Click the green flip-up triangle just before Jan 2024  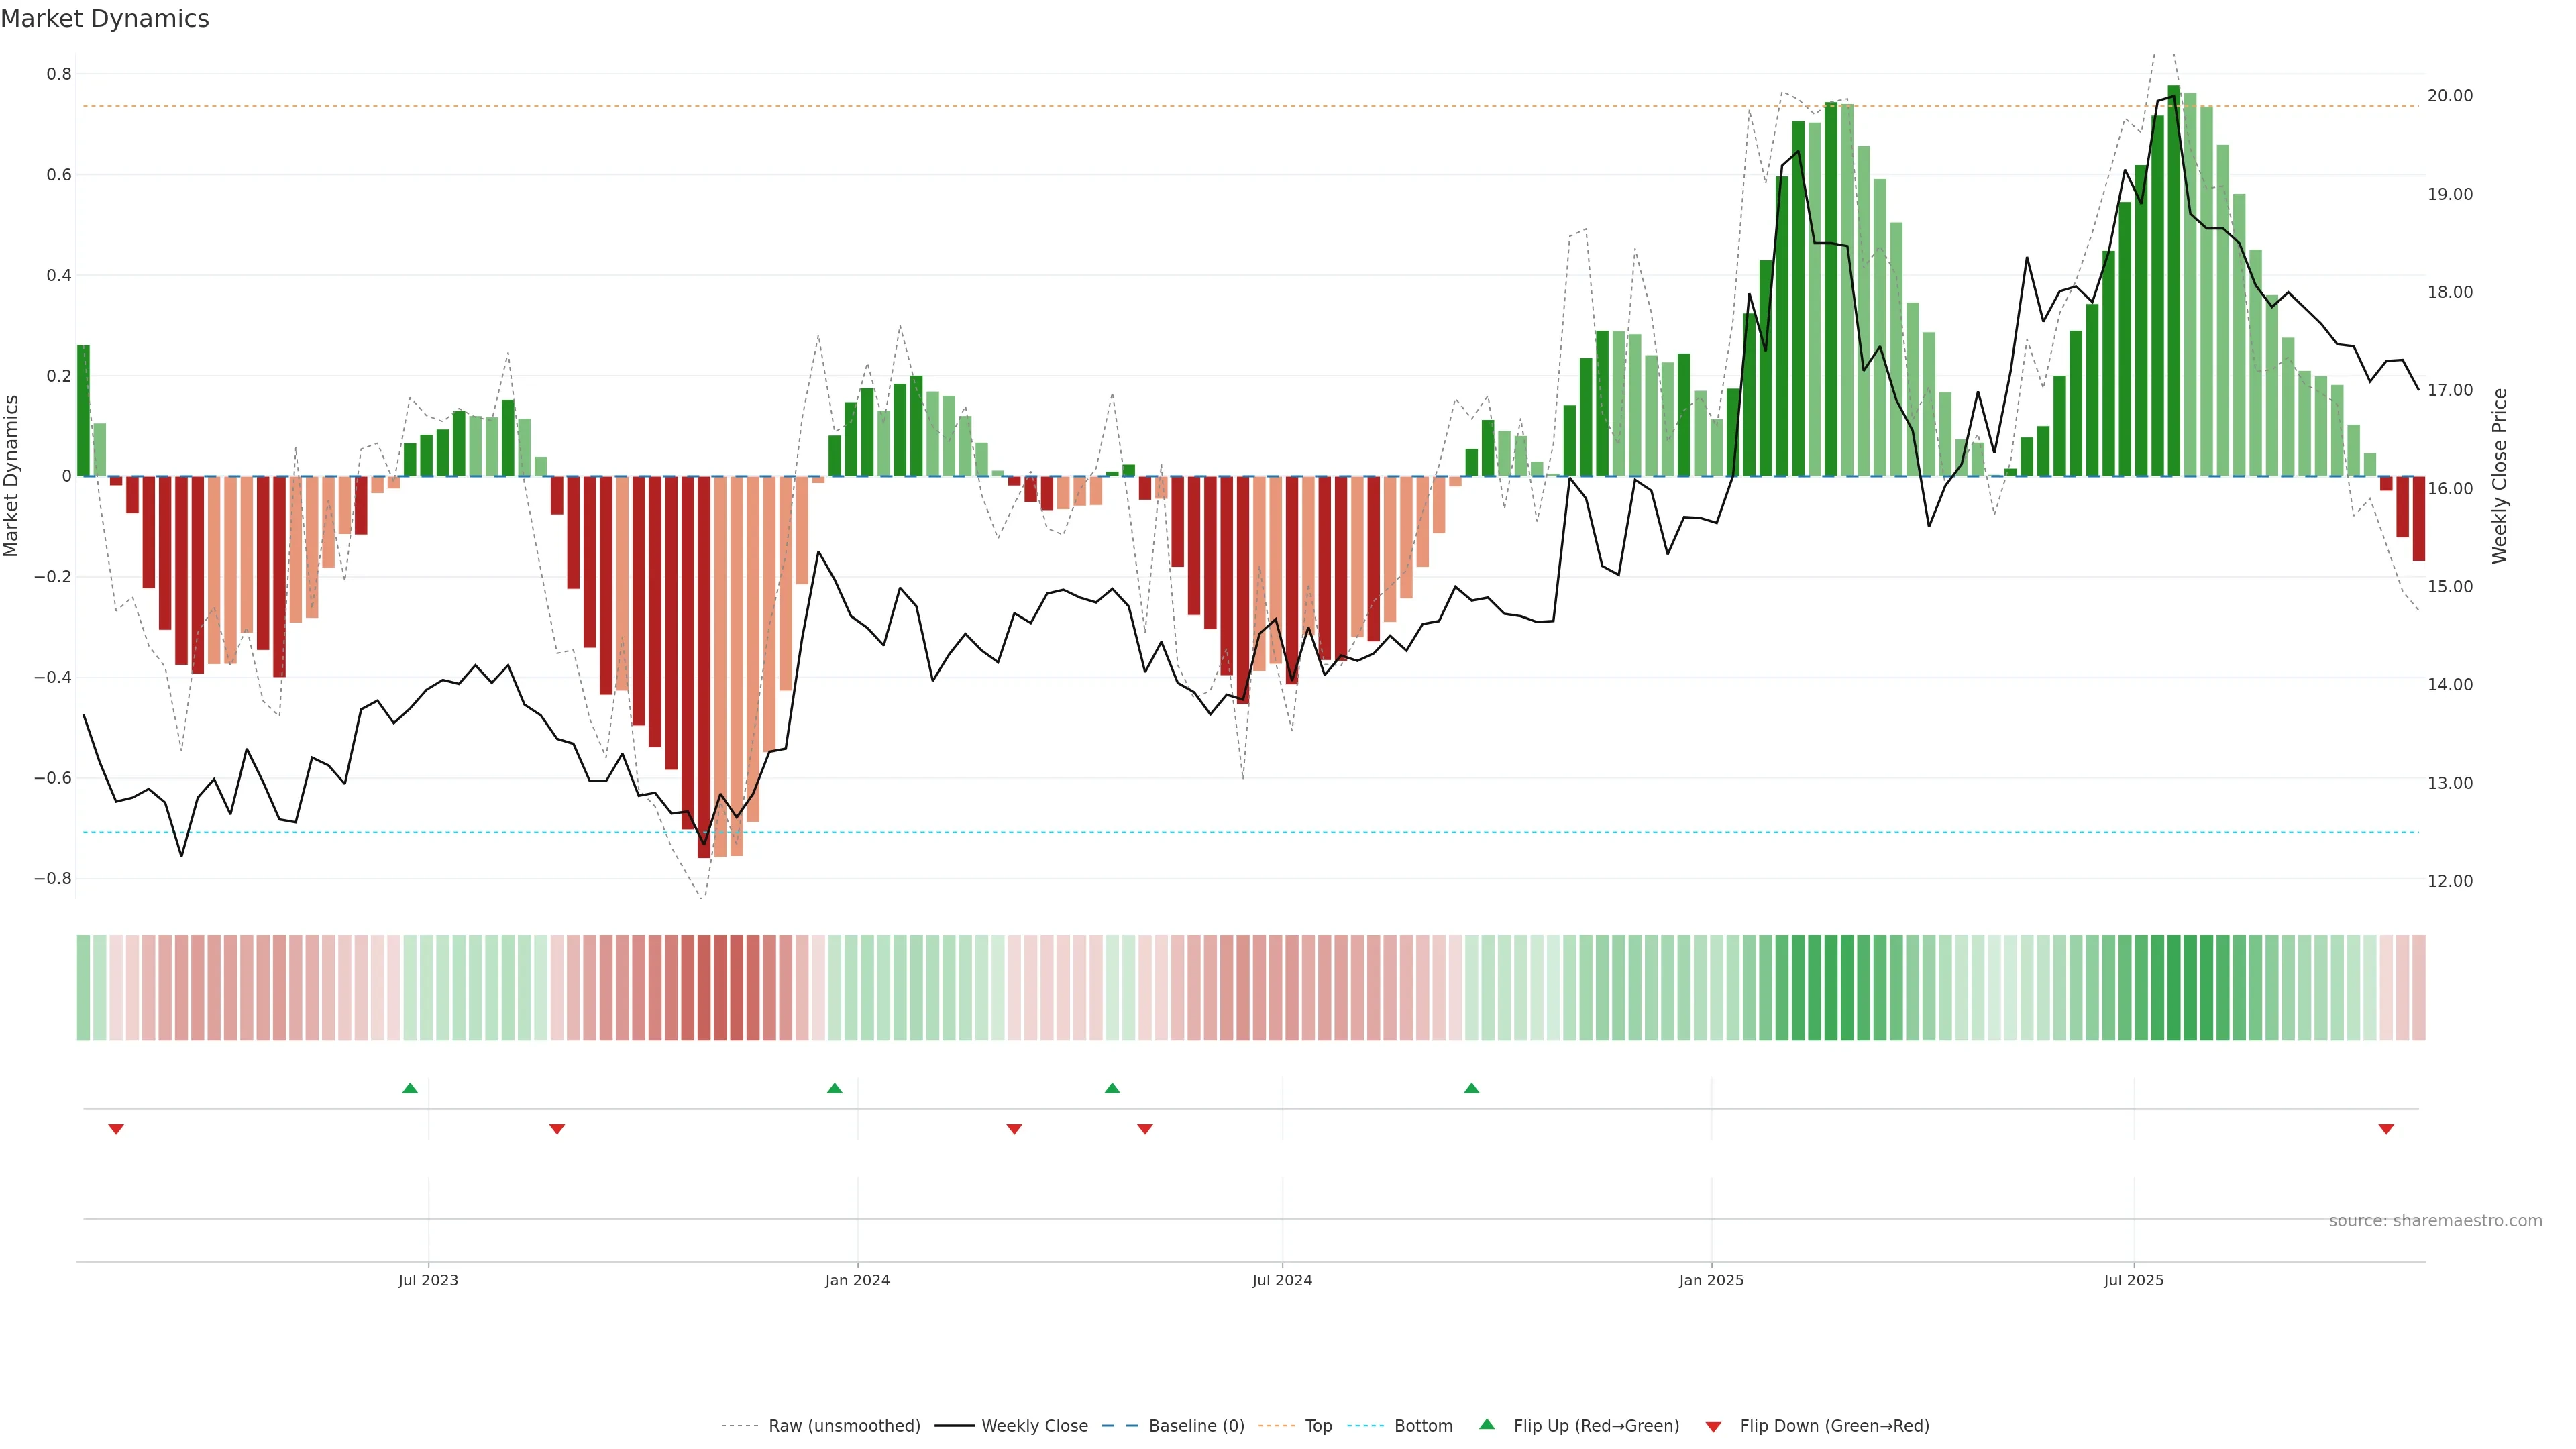pos(835,1088)
